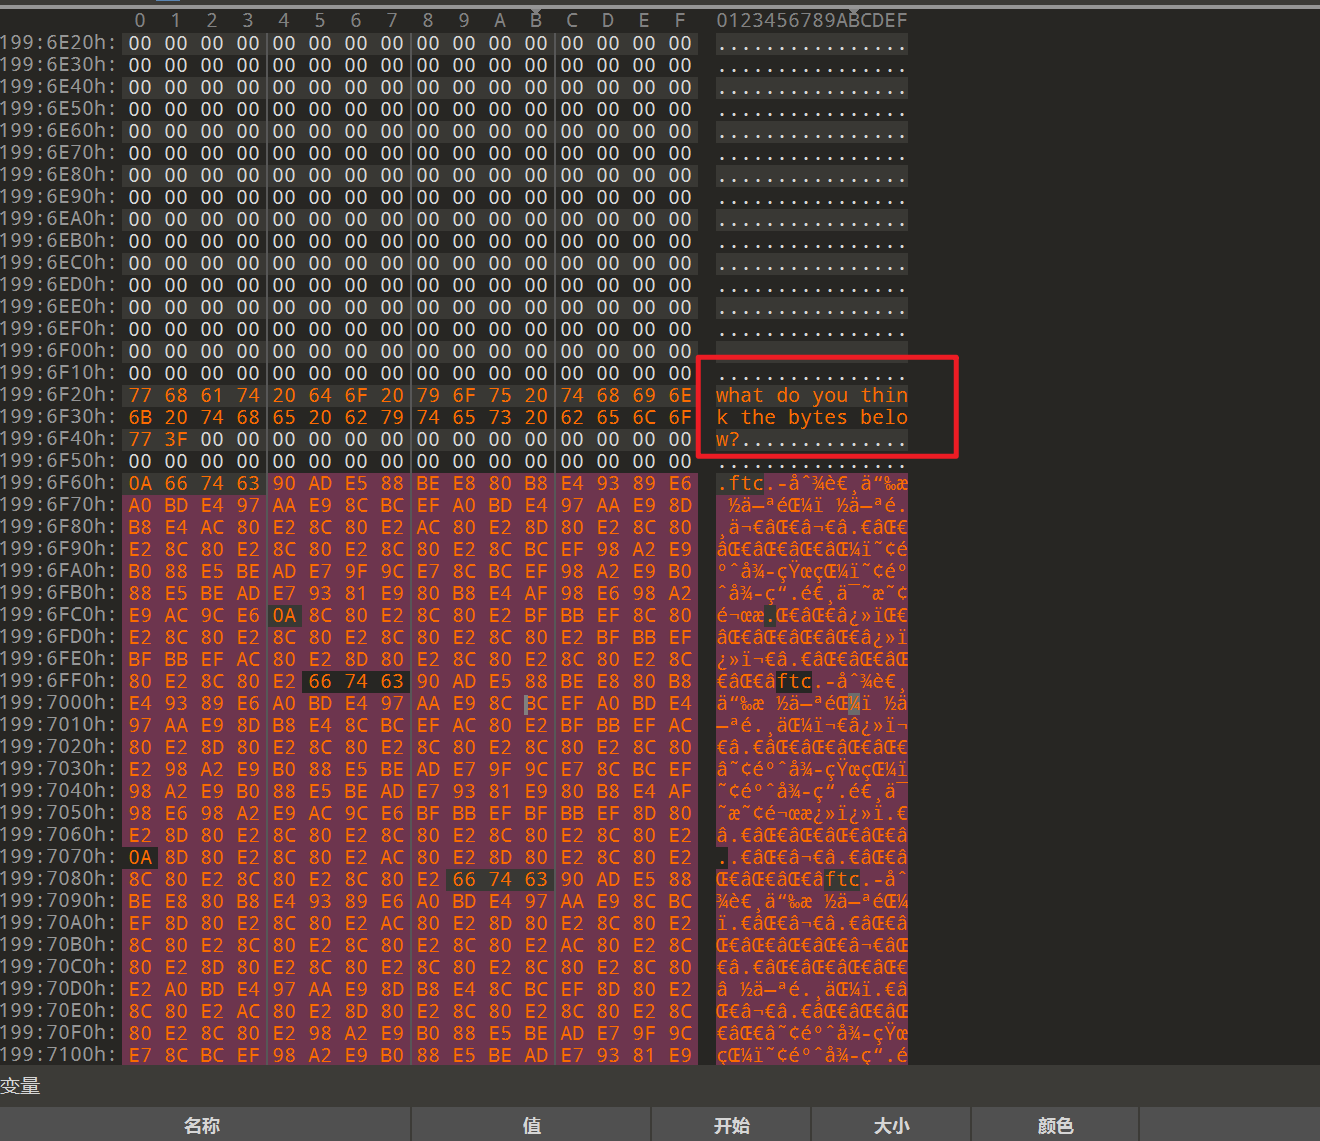Select the 变量 panel title
Image resolution: width=1320 pixels, height=1141 pixels.
coord(20,1086)
